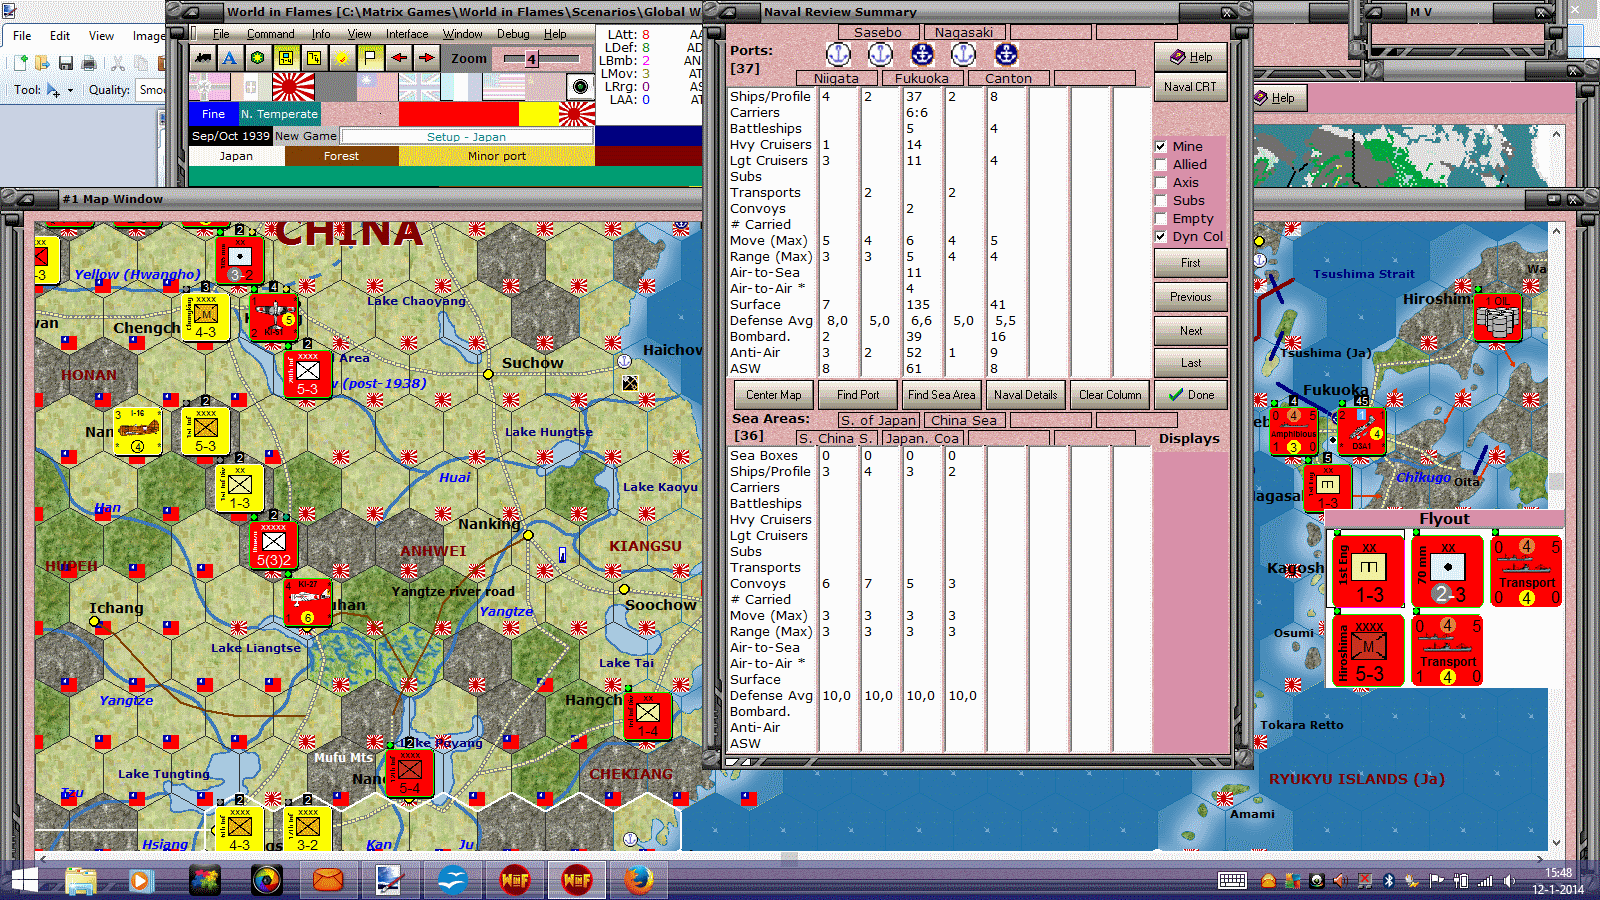Select the Japanese rising sun flag

(x=293, y=87)
